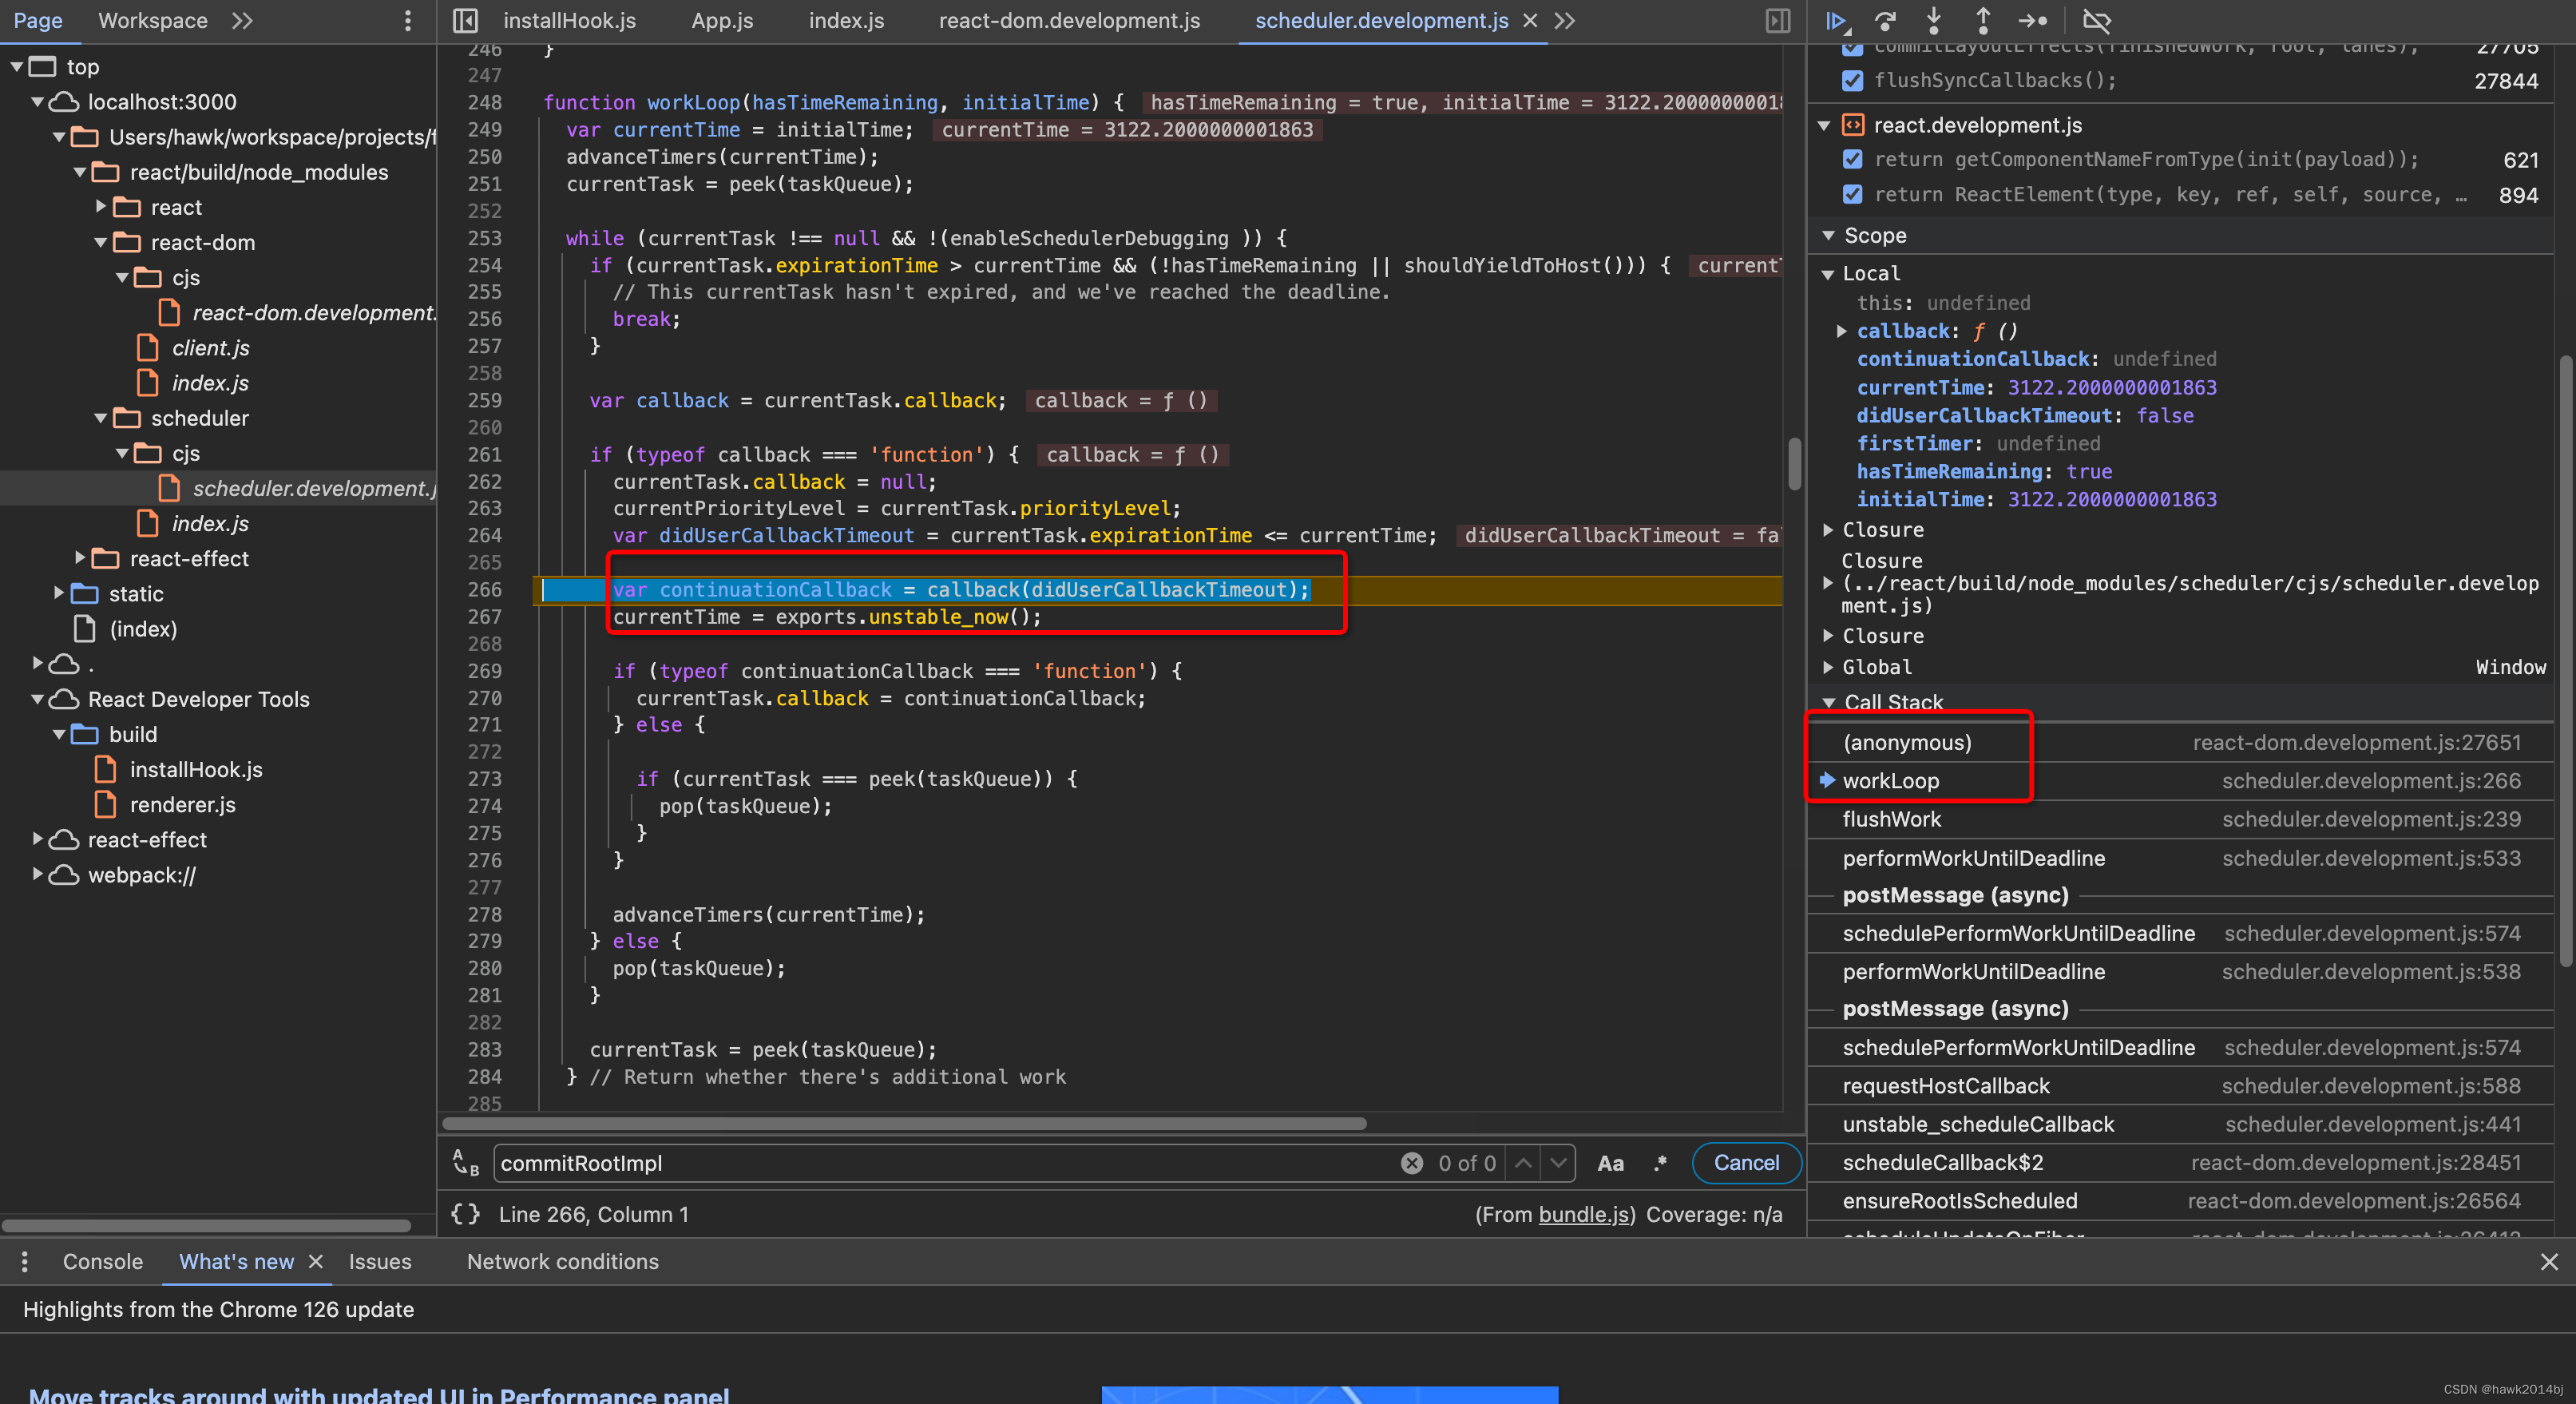Screen dimensions: 2576x1404
Task: Open the Console drawer tab
Action: [102, 1261]
